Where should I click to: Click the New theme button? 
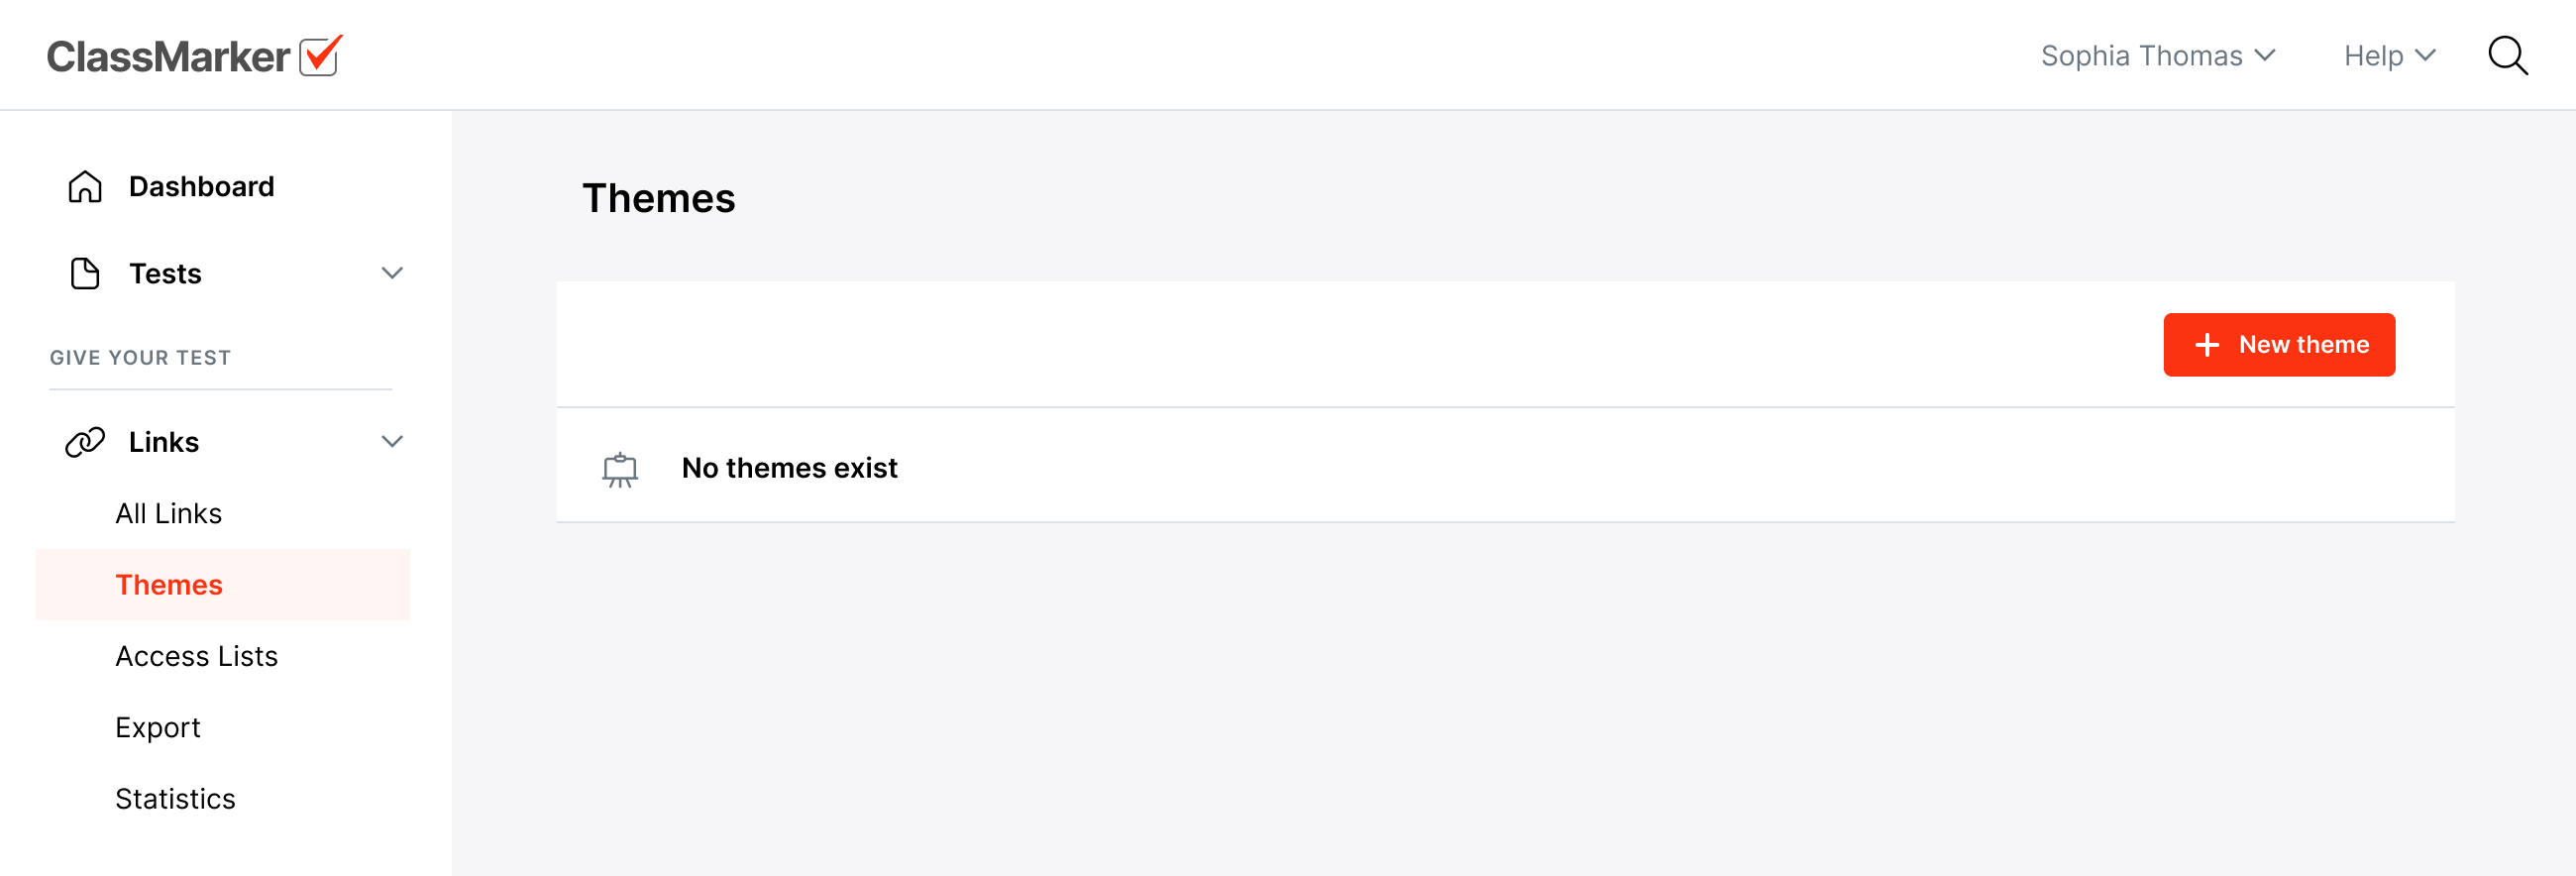pos(2278,345)
